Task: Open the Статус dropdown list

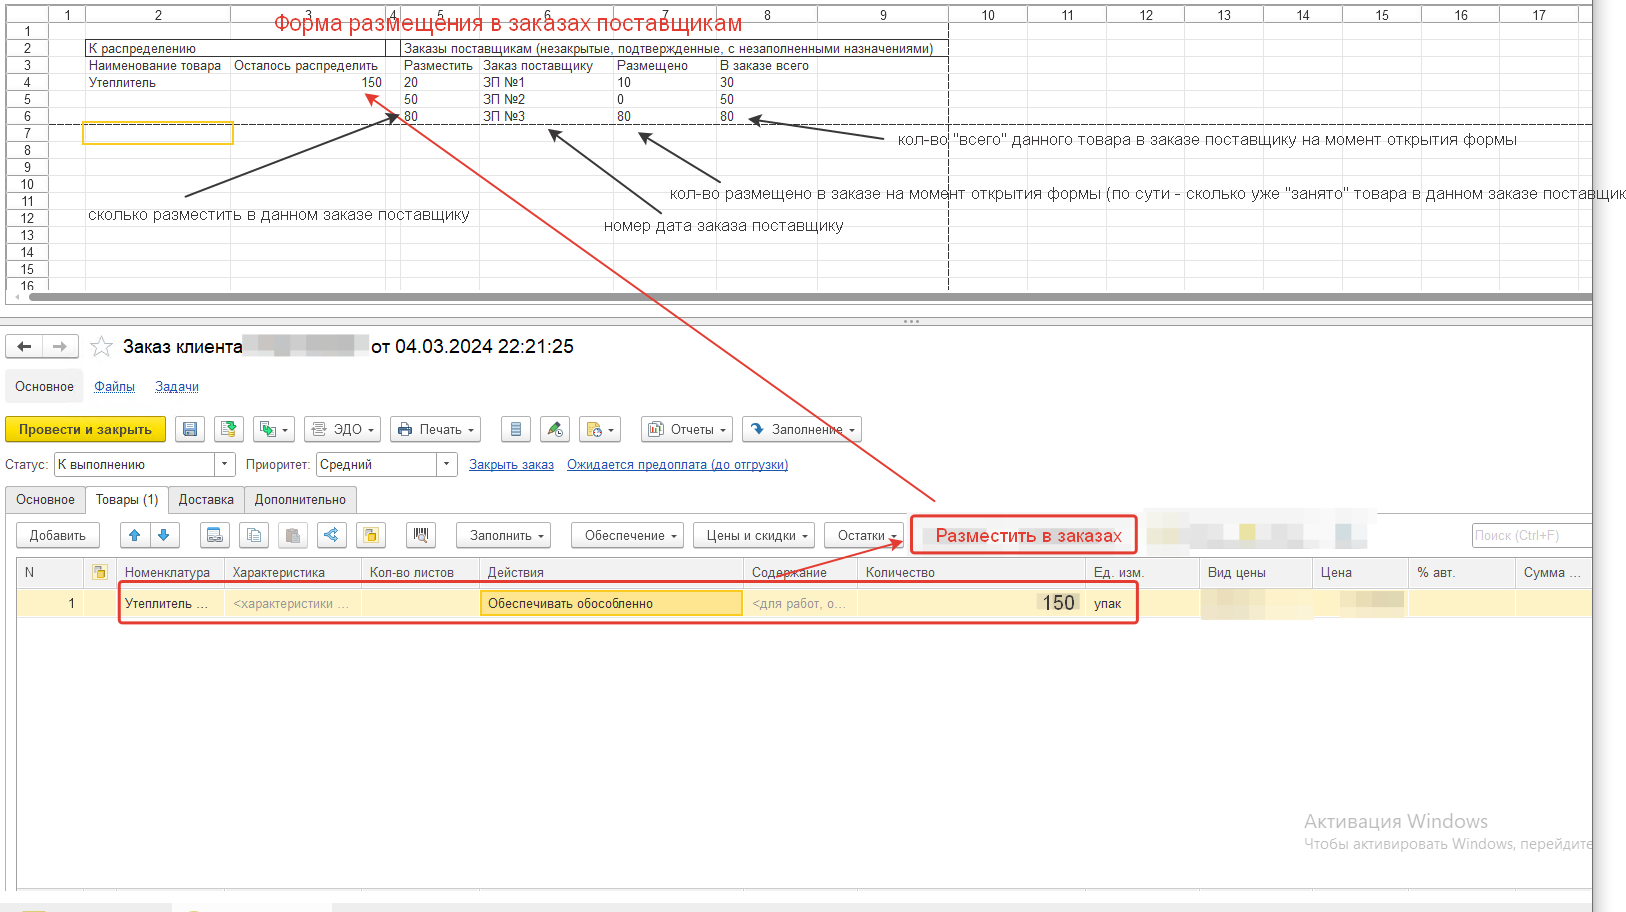Action: [x=225, y=464]
